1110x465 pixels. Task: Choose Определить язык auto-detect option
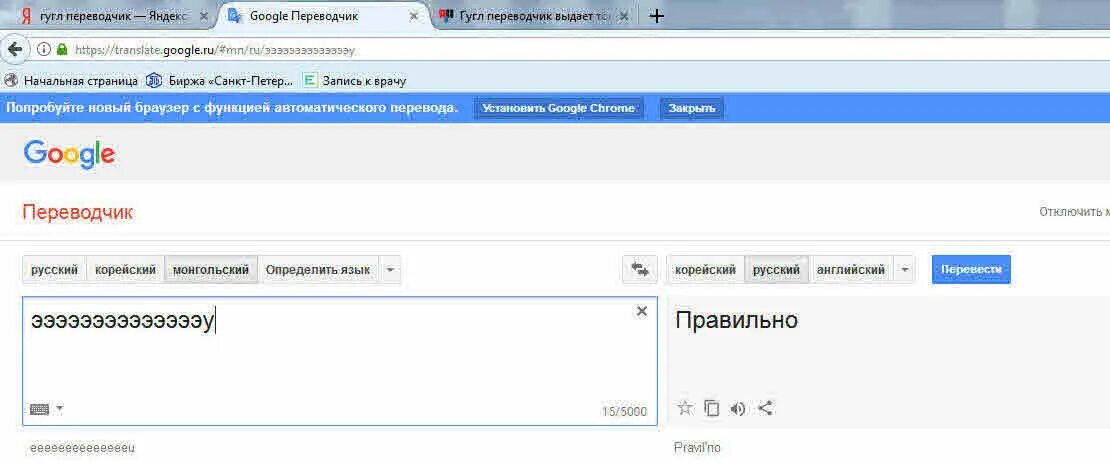pyautogui.click(x=318, y=270)
